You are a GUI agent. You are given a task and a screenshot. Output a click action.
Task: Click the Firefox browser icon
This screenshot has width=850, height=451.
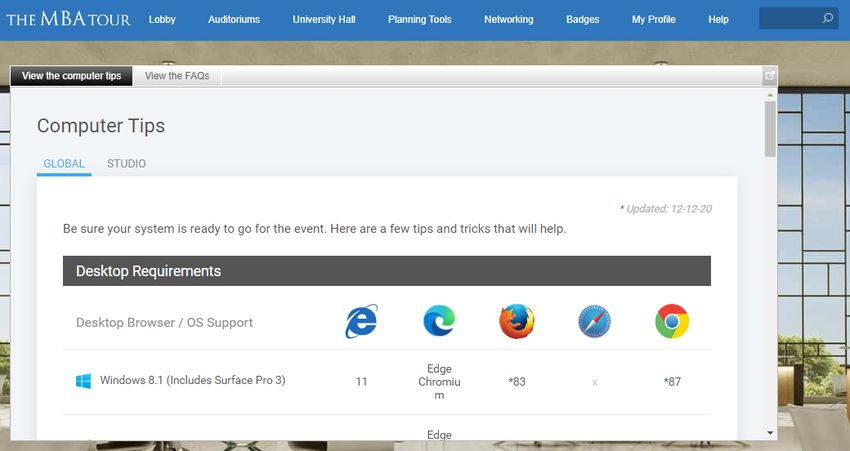pos(517,321)
